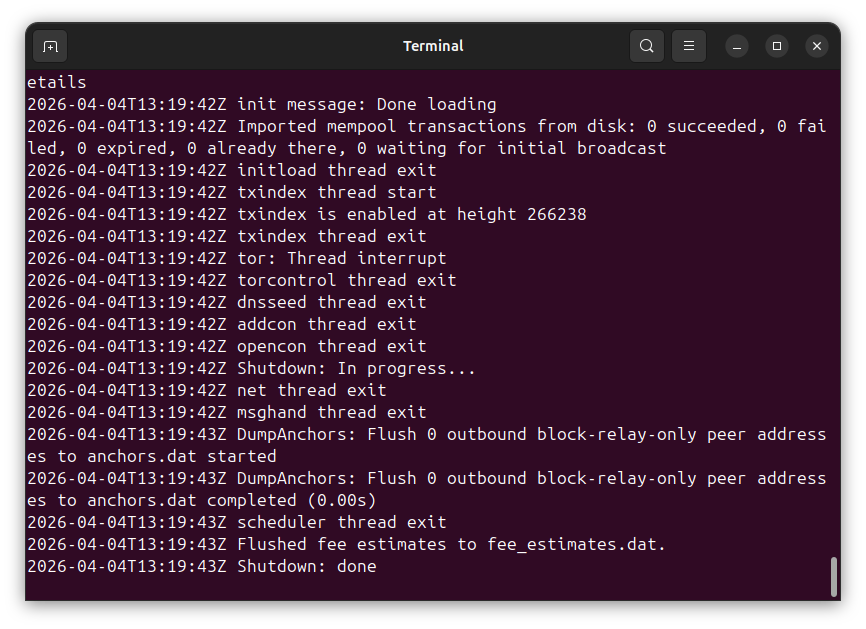Click the "Shutdown: done" log line
866x629 pixels.
[x=306, y=567]
